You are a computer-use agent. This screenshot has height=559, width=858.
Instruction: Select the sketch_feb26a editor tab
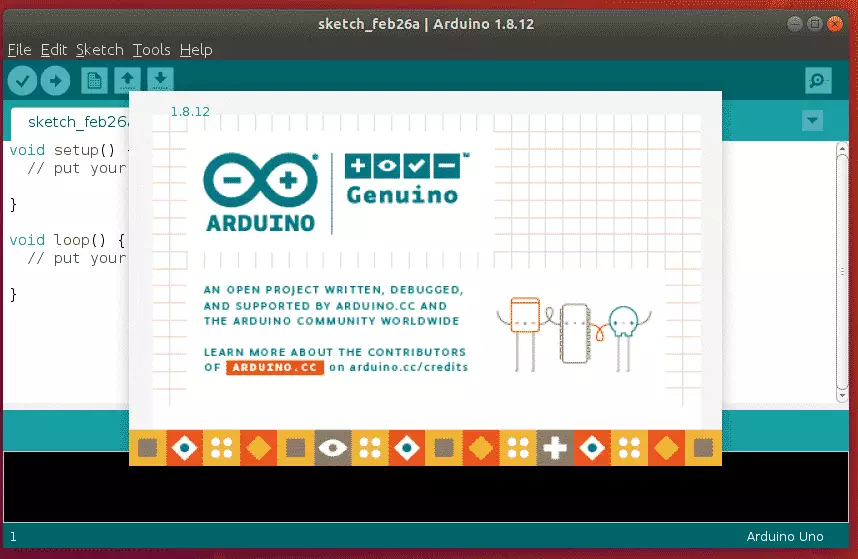[x=70, y=123]
